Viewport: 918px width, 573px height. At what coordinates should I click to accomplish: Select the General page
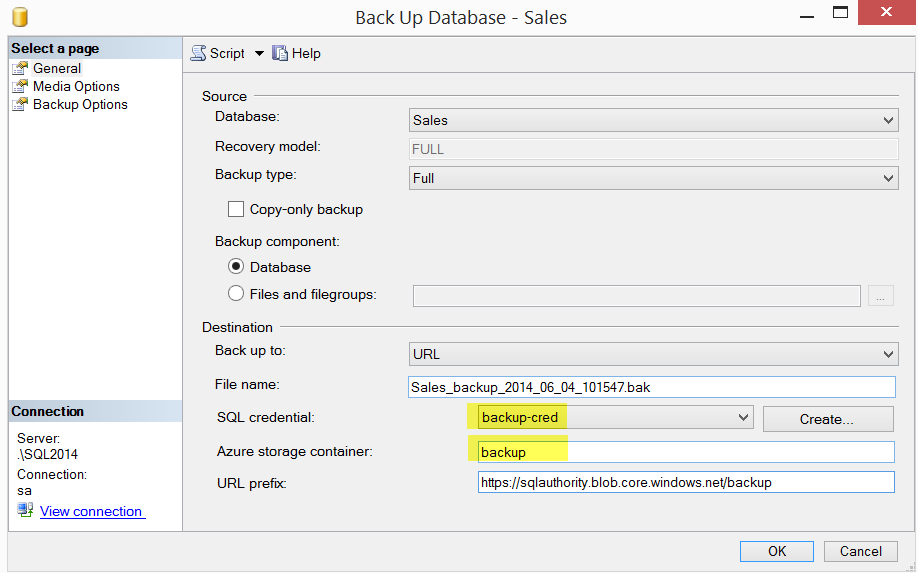pyautogui.click(x=57, y=68)
